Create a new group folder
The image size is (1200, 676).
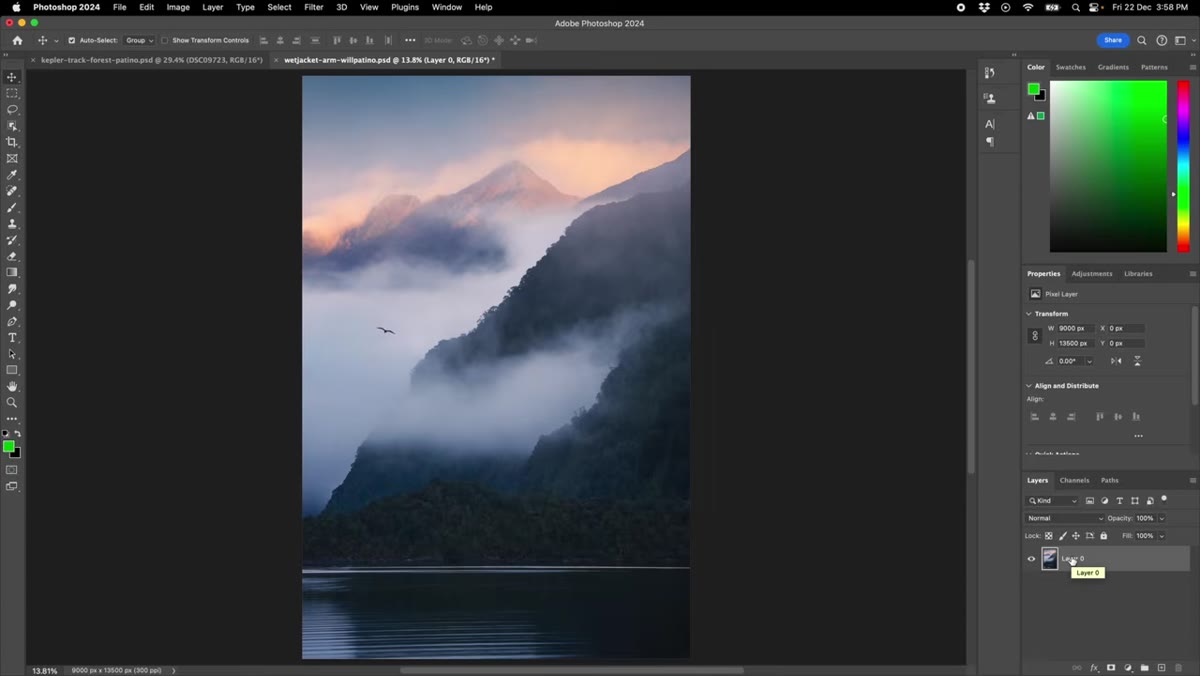[1145, 667]
